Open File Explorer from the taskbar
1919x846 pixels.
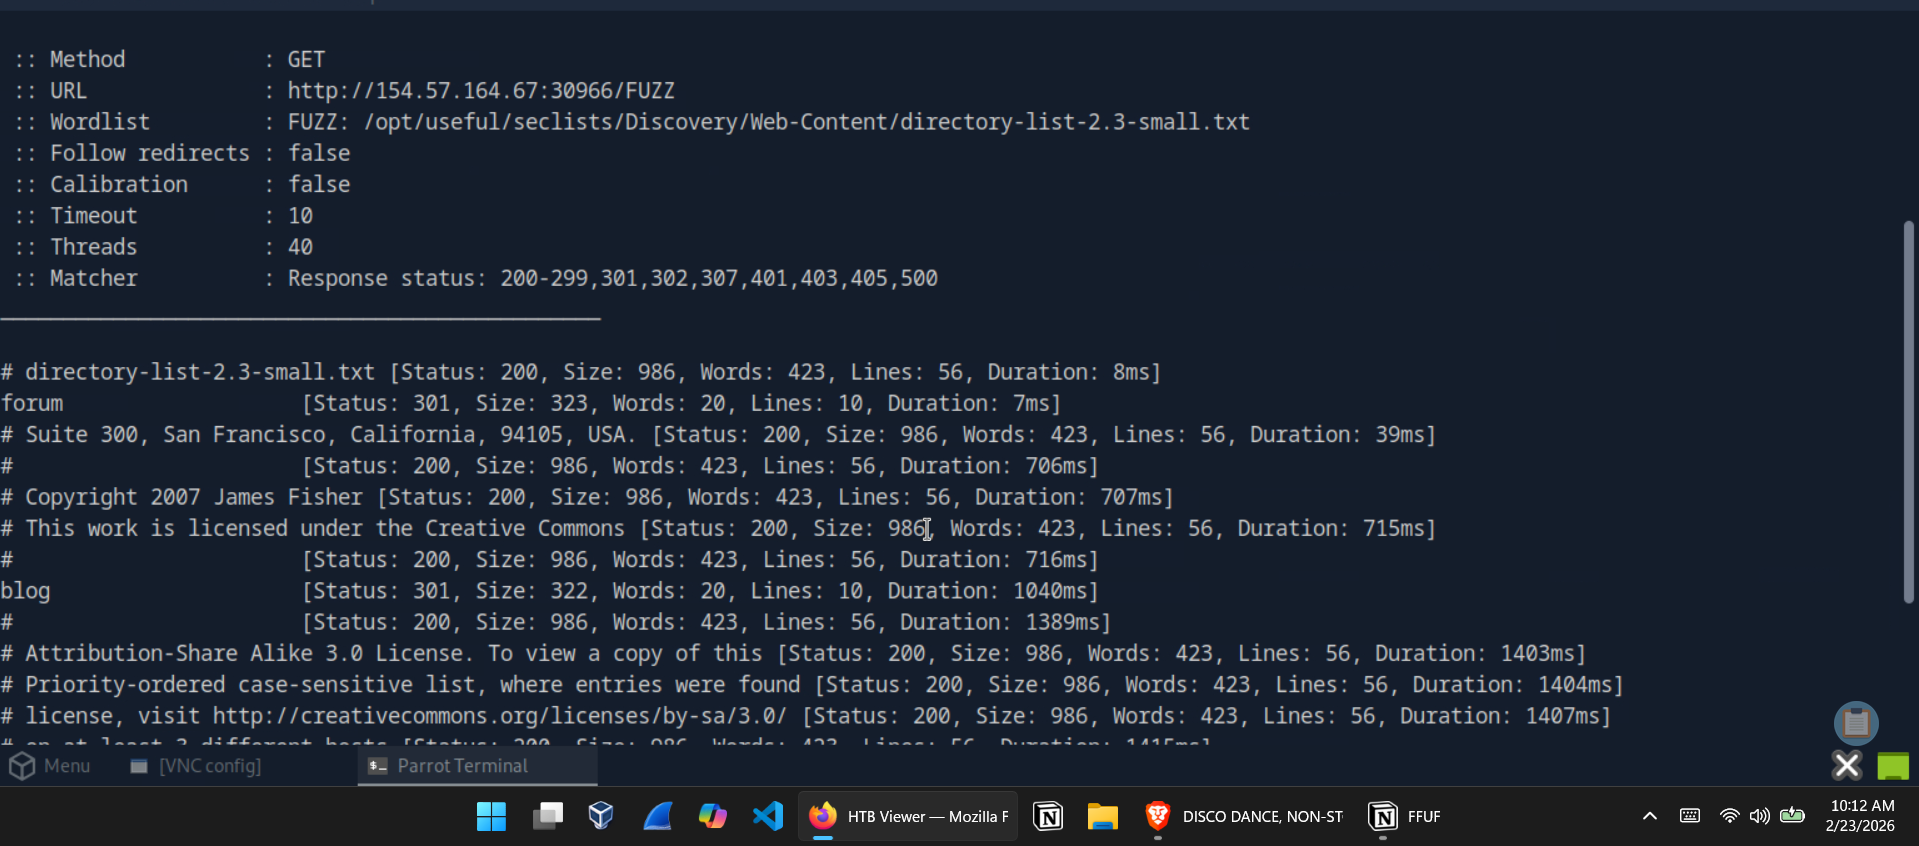pyautogui.click(x=1102, y=816)
